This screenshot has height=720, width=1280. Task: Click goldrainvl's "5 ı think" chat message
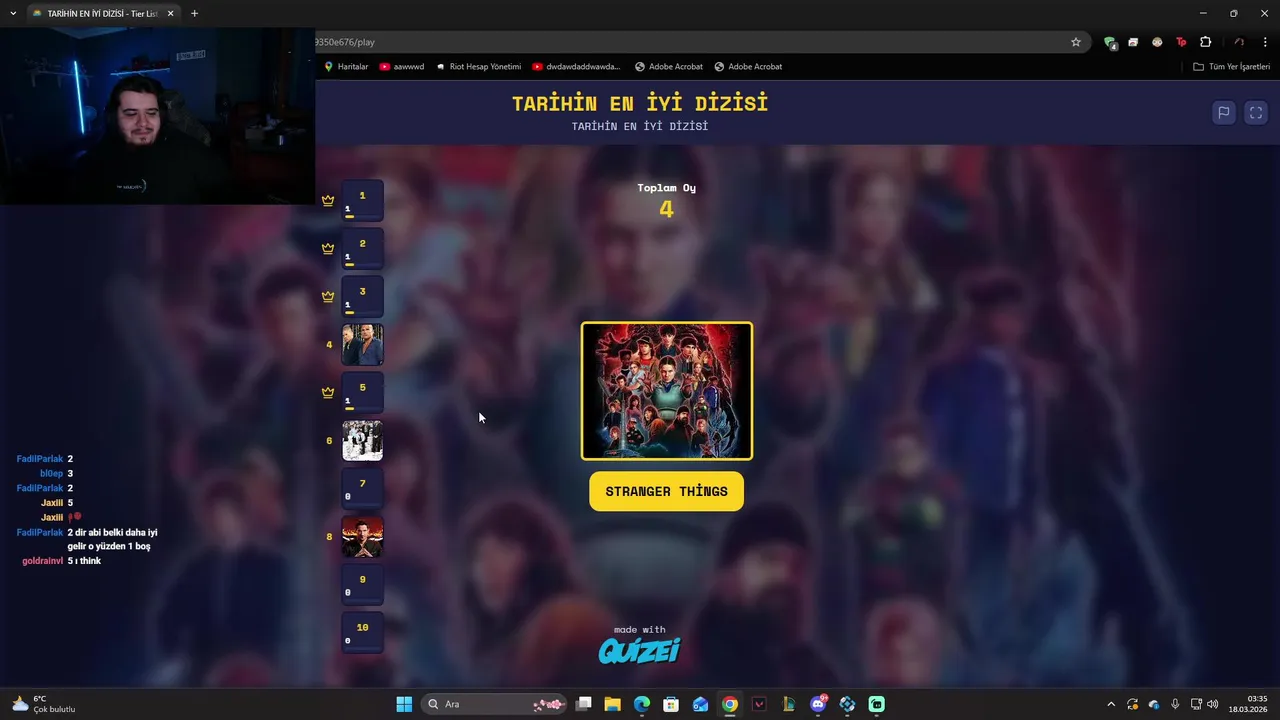pos(62,561)
